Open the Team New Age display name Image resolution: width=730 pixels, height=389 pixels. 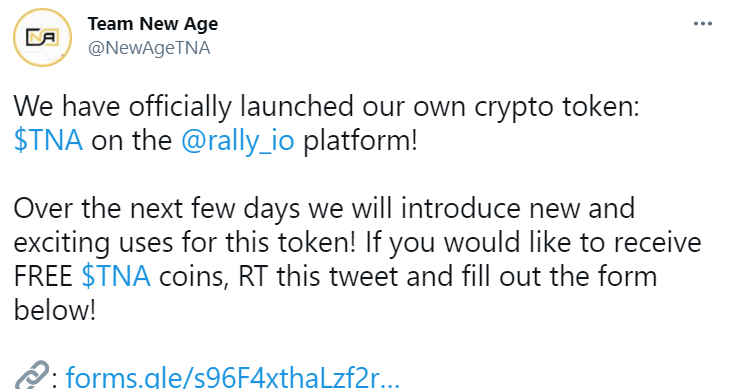pos(153,24)
